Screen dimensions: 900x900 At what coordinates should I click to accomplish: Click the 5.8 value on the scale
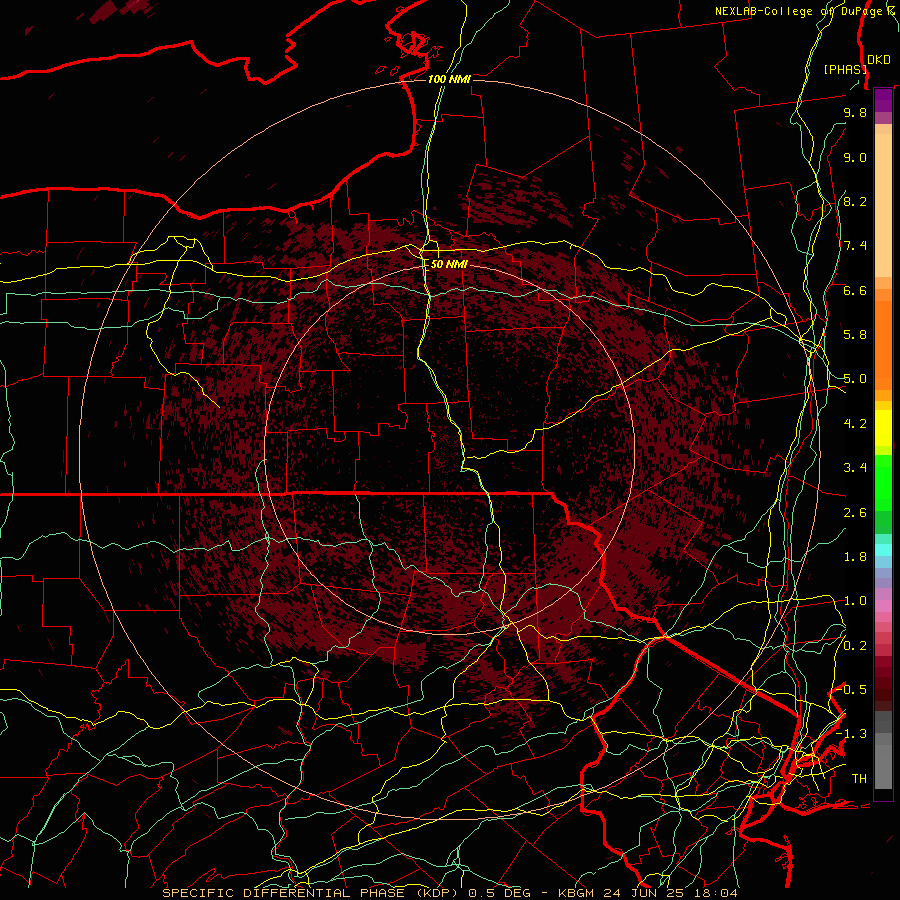855,335
